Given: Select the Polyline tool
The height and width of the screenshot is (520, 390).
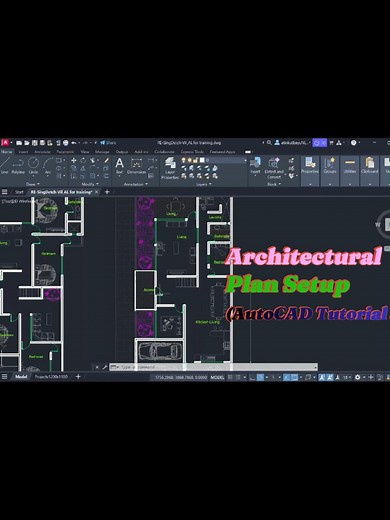Looking at the screenshot, I should (18, 166).
